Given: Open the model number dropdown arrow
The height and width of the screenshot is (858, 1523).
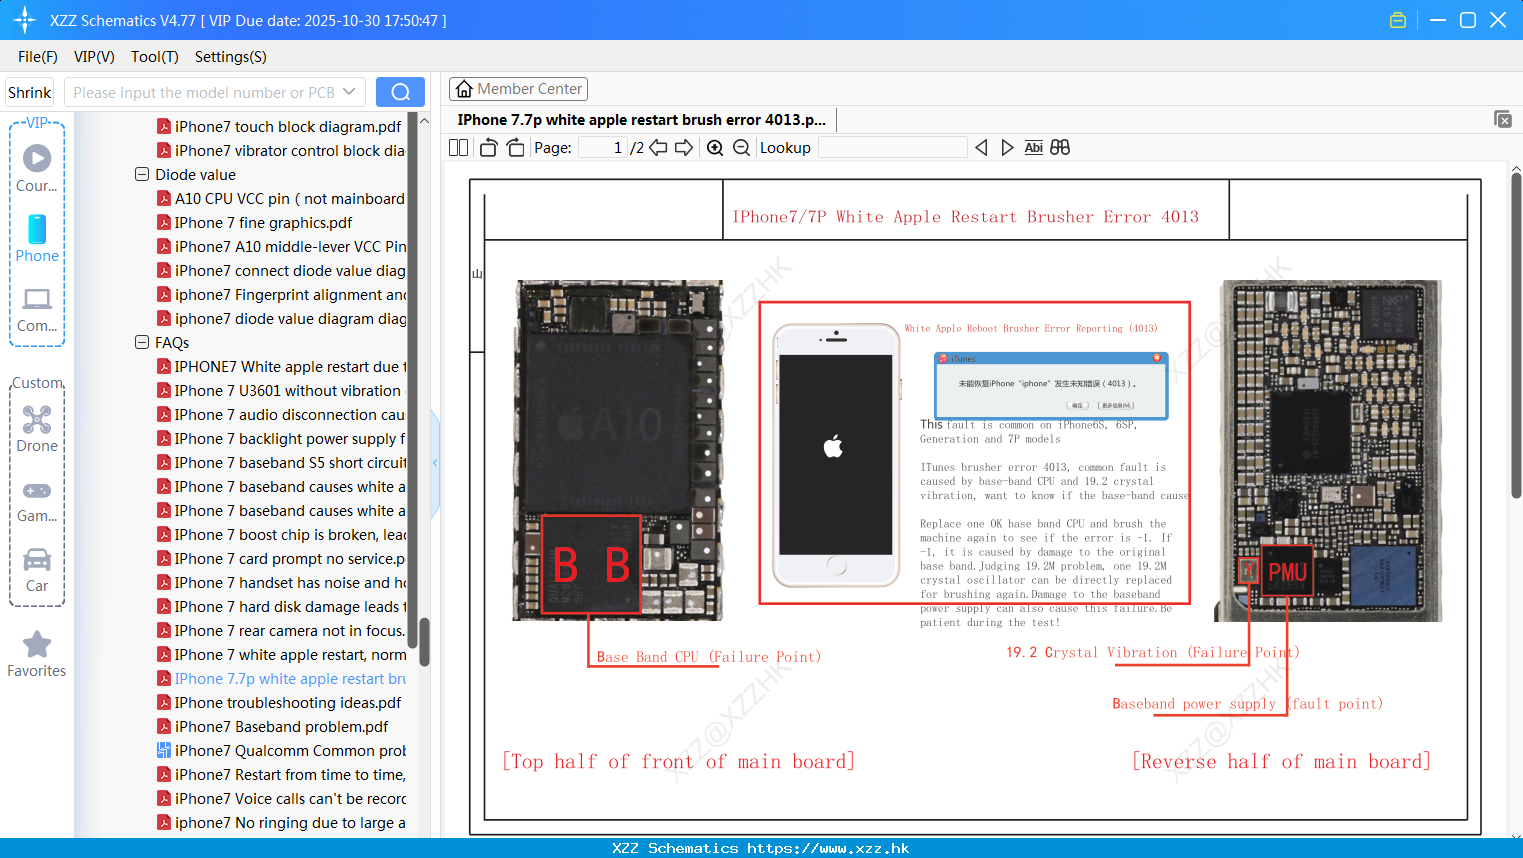Looking at the screenshot, I should 349,92.
